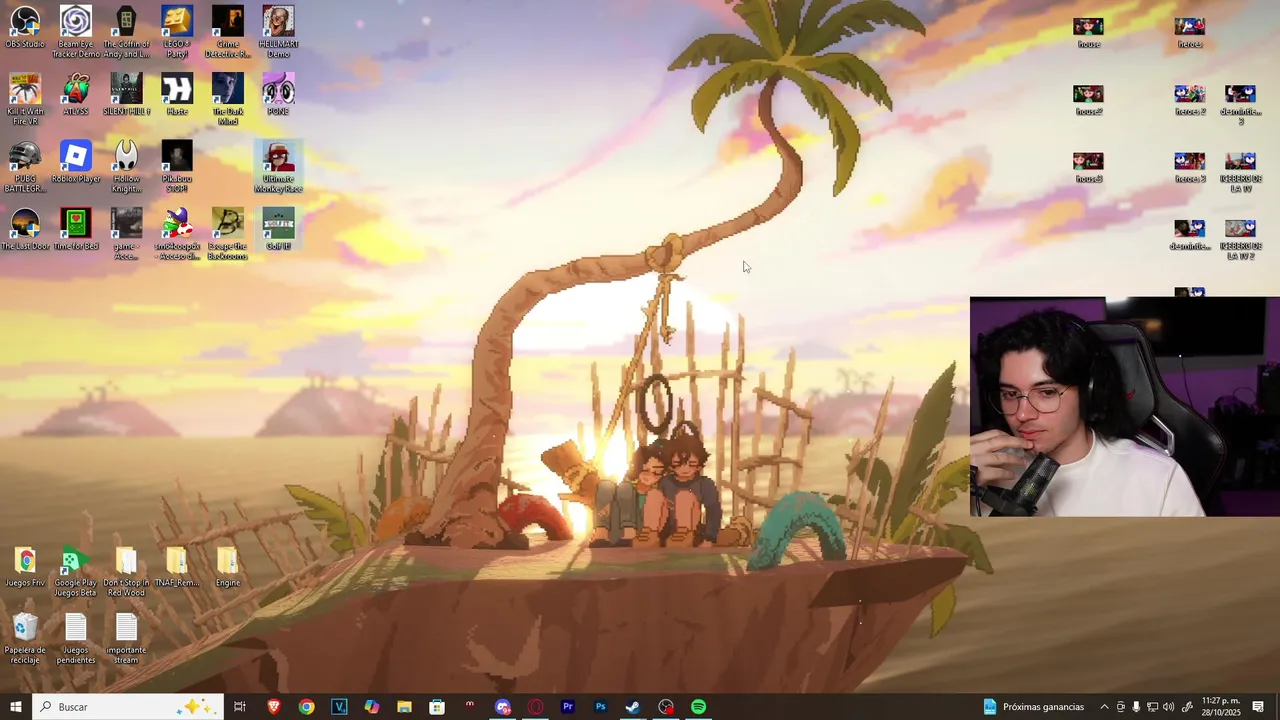1280x720 pixels.
Task: Open File Explorer from taskbar
Action: click(x=404, y=707)
